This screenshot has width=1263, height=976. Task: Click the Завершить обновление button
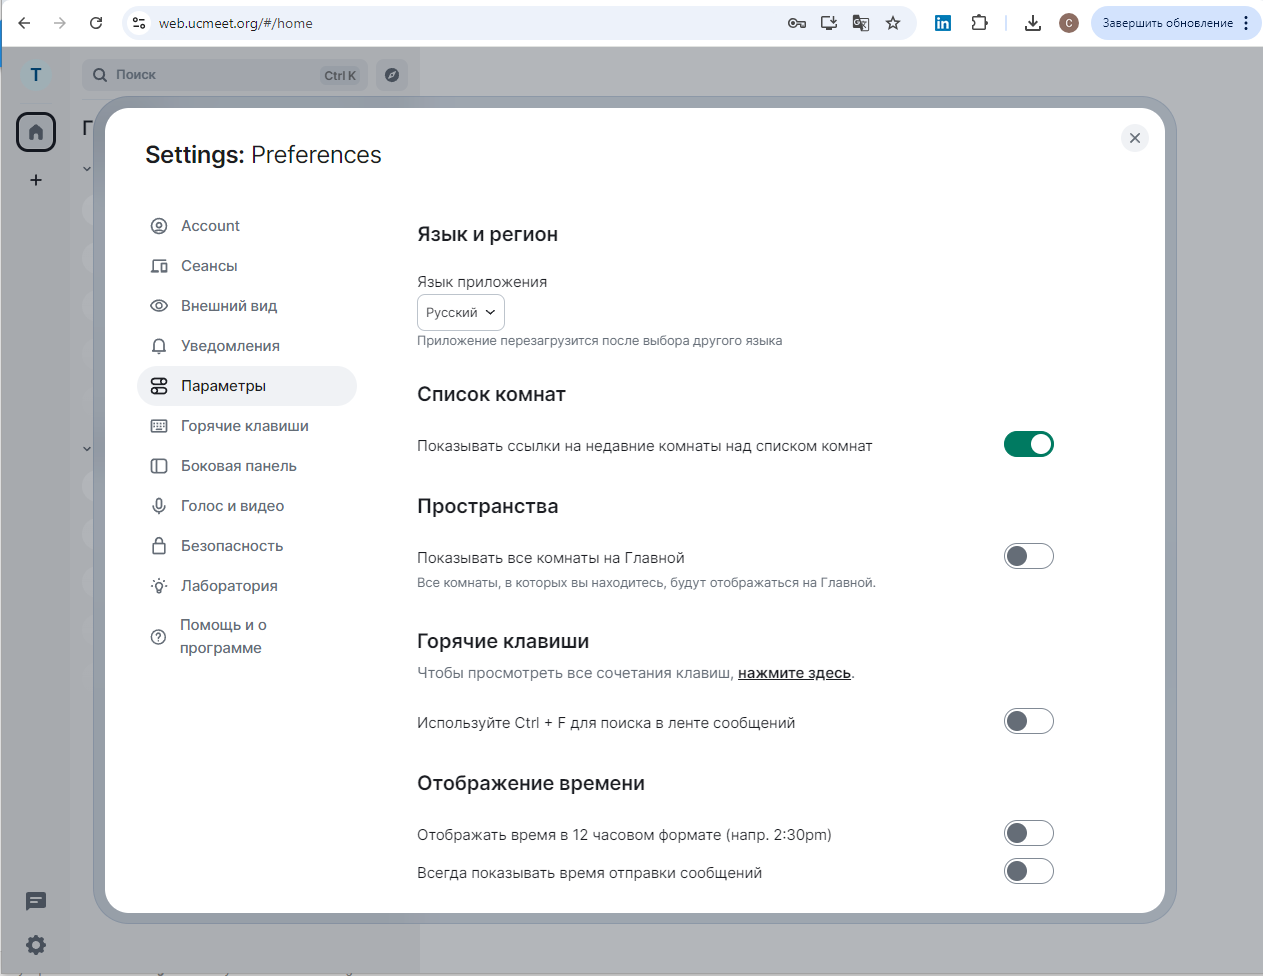(1168, 22)
